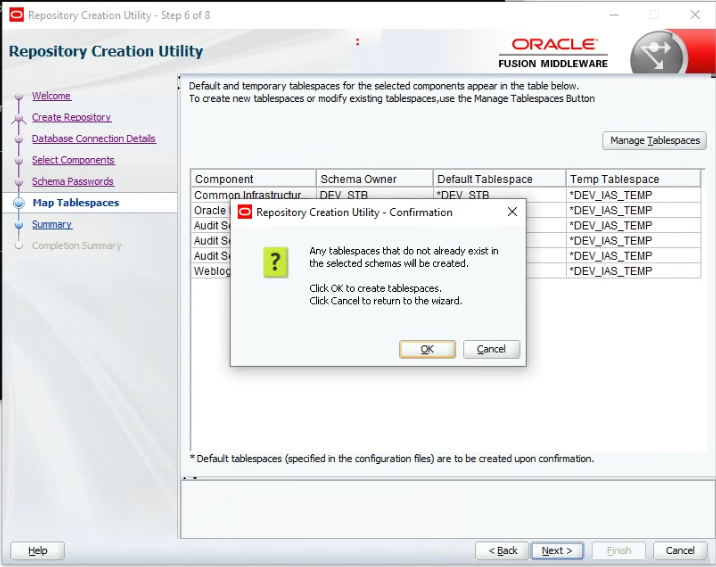Open the Select Components step

(73, 160)
